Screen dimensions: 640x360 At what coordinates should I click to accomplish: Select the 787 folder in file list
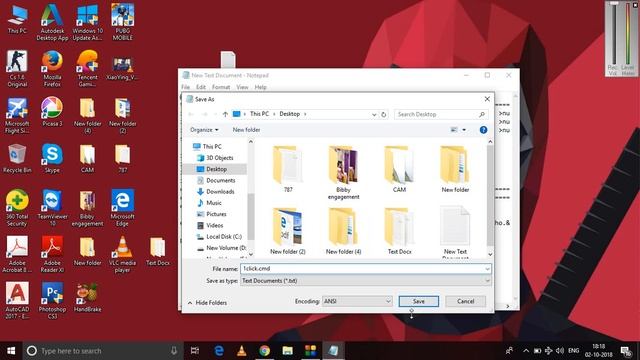coord(288,169)
